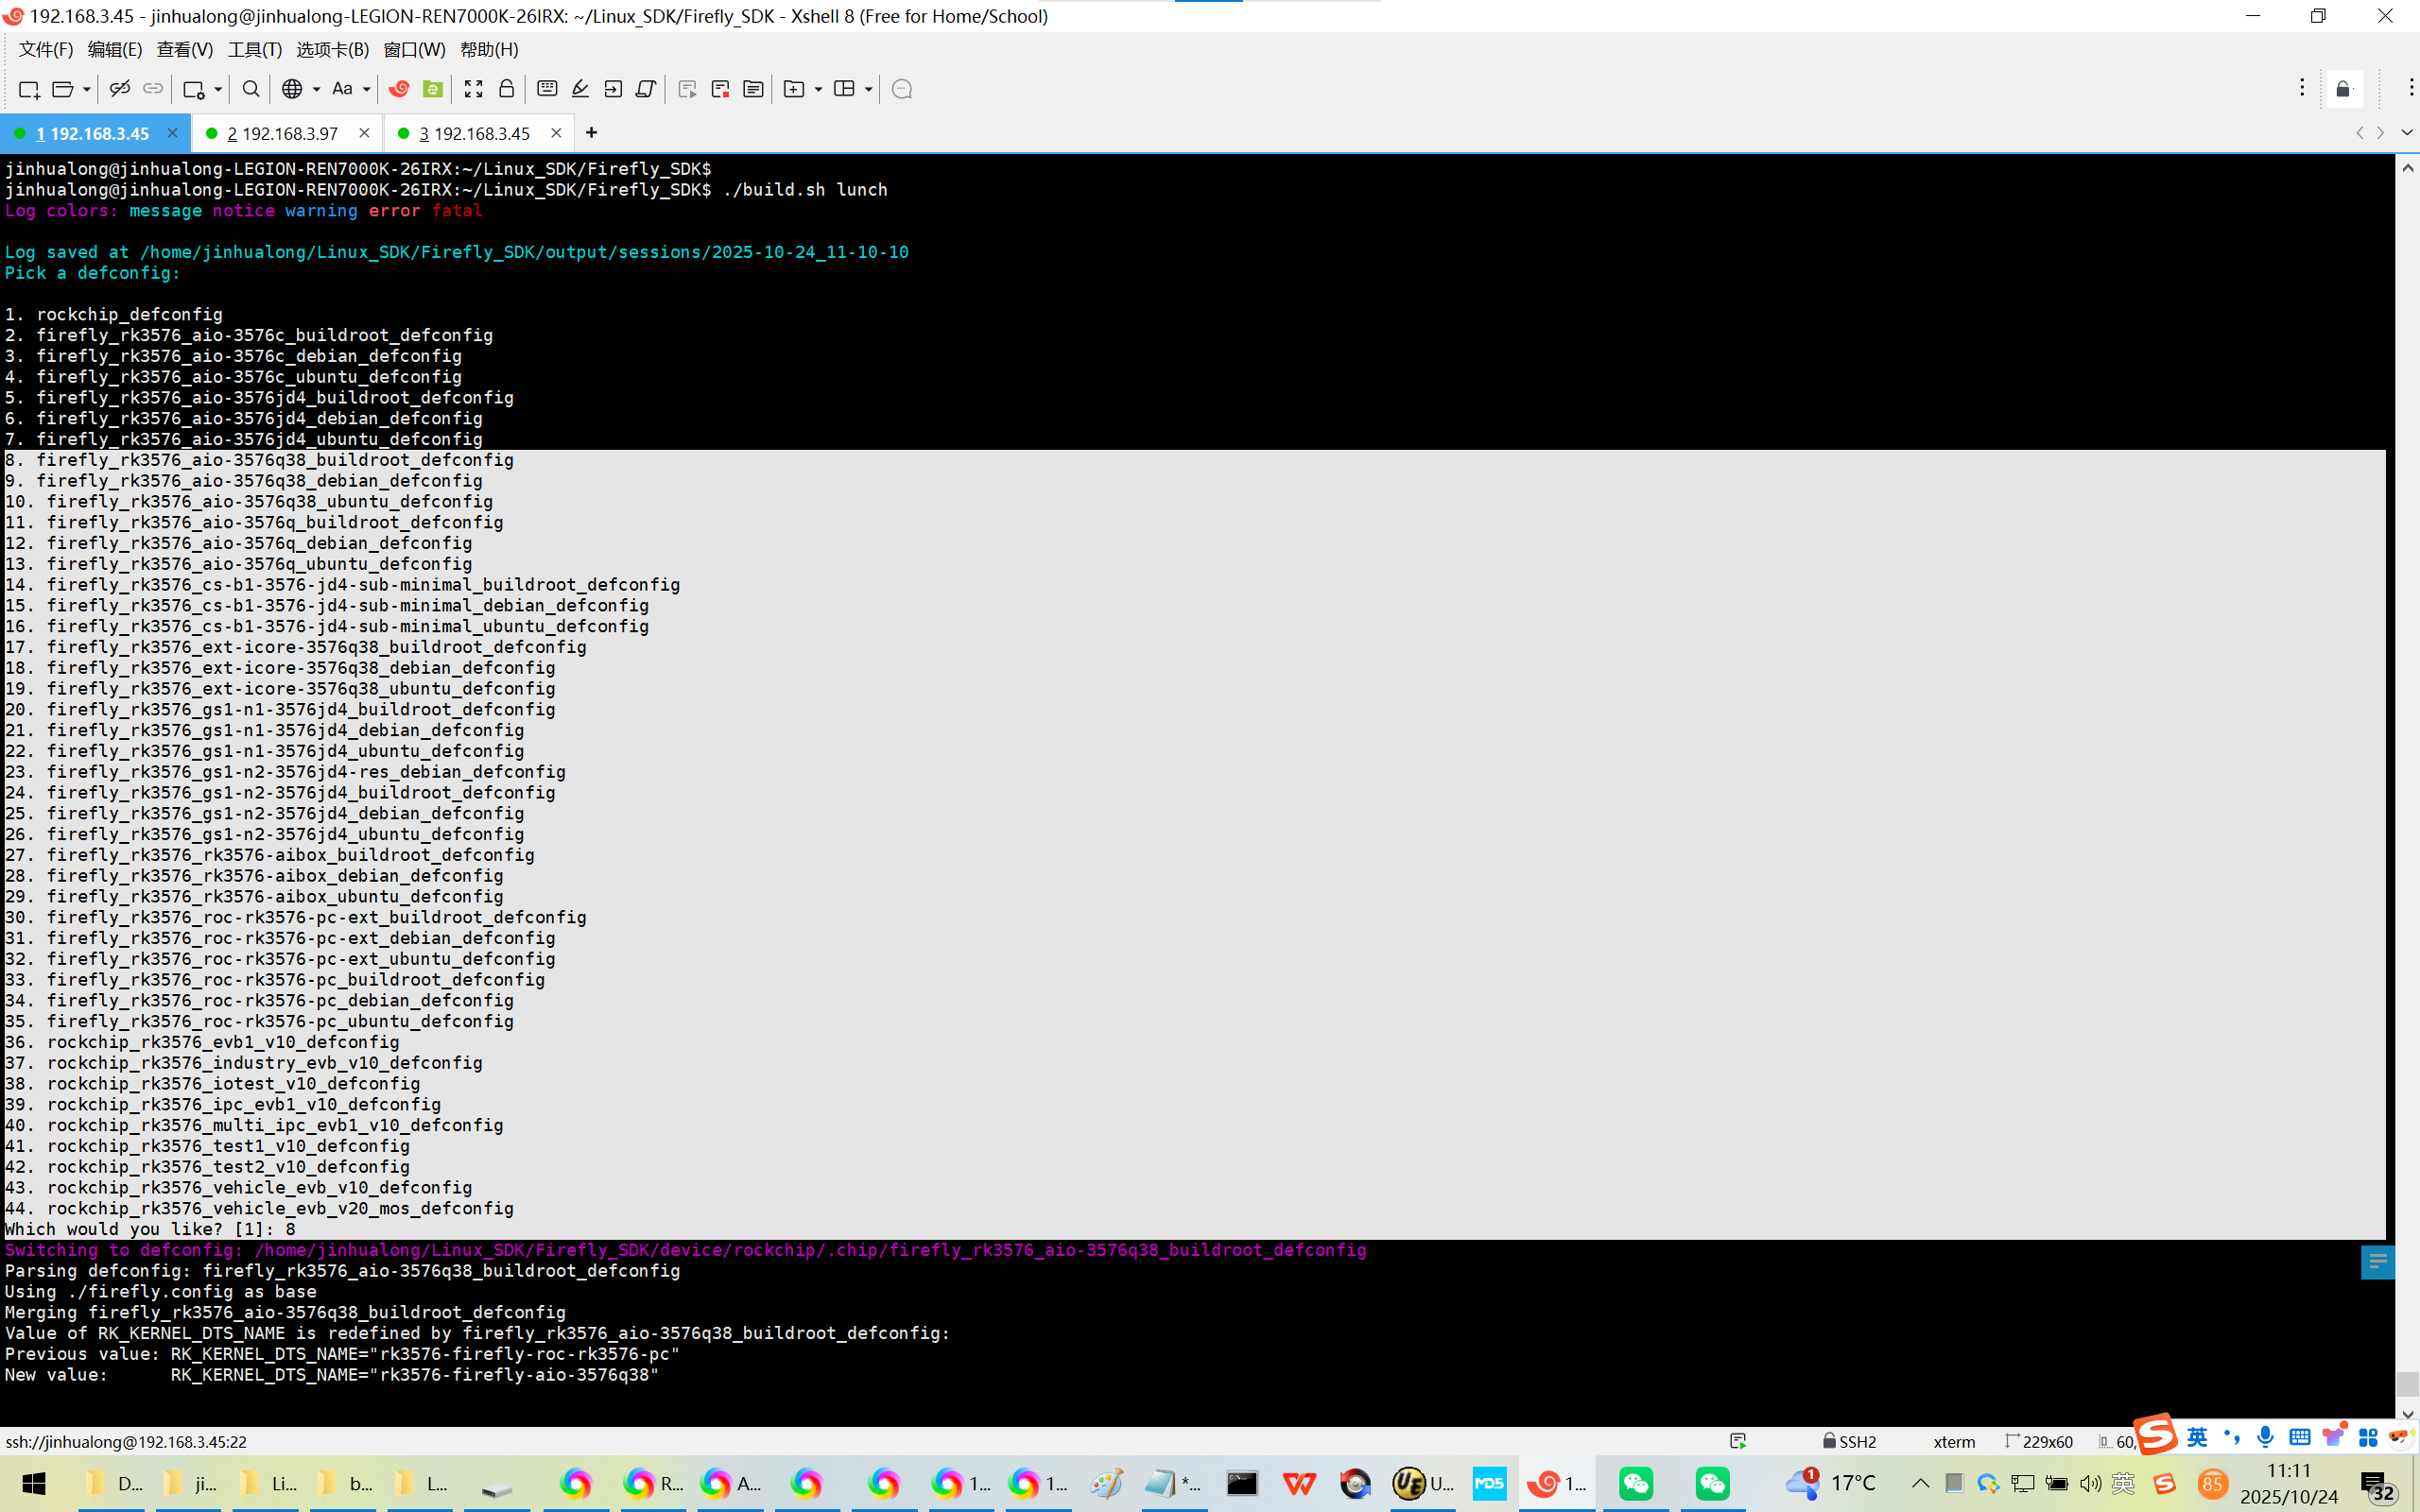Viewport: 2420px width, 1512px height.
Task: Toggle full screen mode icon
Action: click(473, 89)
